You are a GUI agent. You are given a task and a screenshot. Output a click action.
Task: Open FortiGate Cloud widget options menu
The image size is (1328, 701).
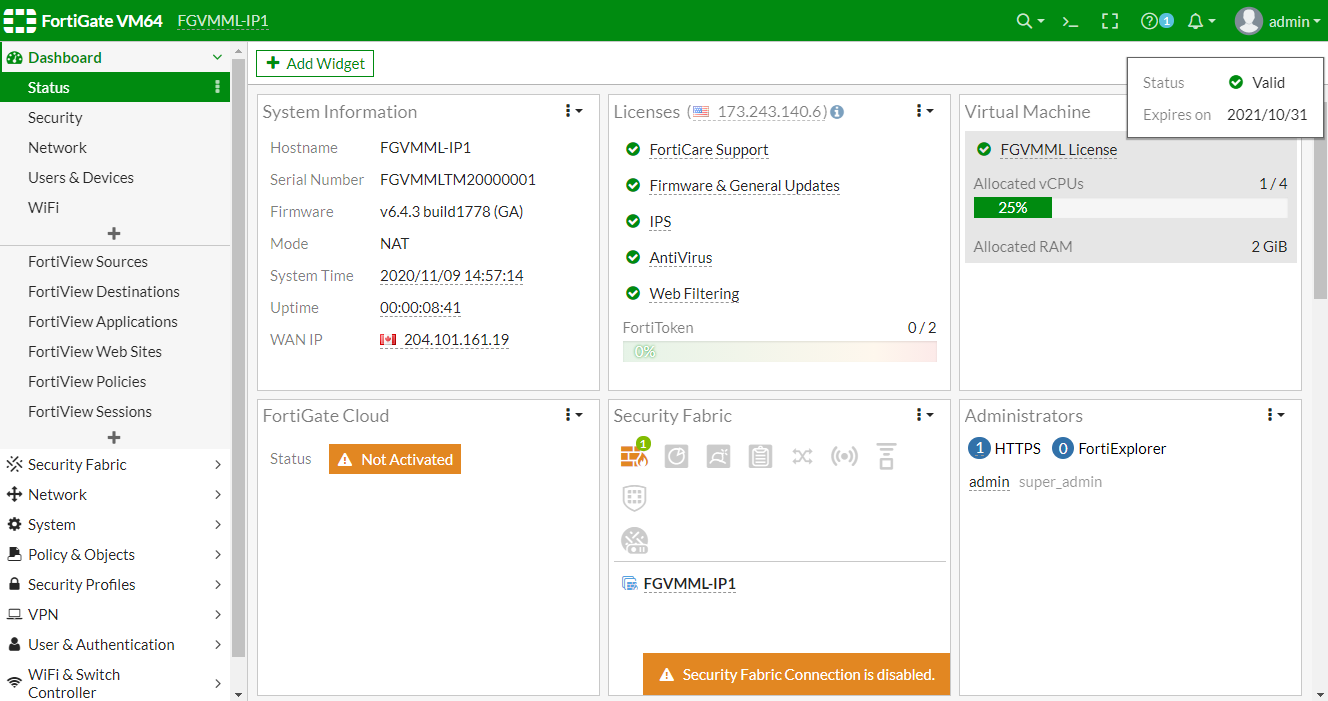point(574,415)
